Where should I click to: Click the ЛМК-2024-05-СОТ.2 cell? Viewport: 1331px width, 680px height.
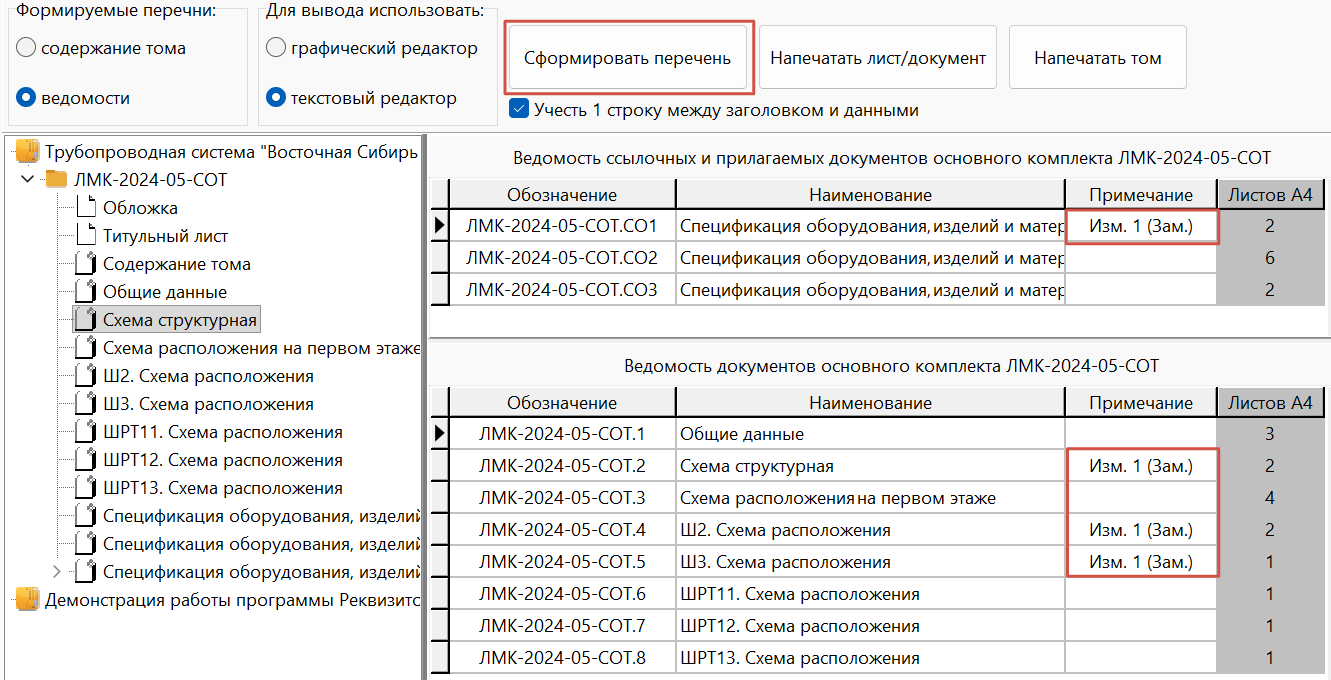[562, 466]
